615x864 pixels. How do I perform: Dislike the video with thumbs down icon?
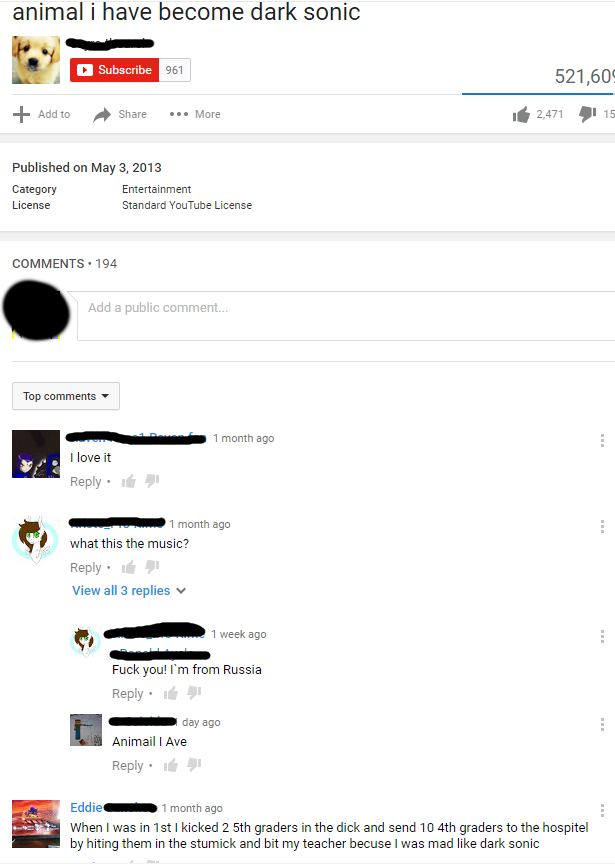587,114
